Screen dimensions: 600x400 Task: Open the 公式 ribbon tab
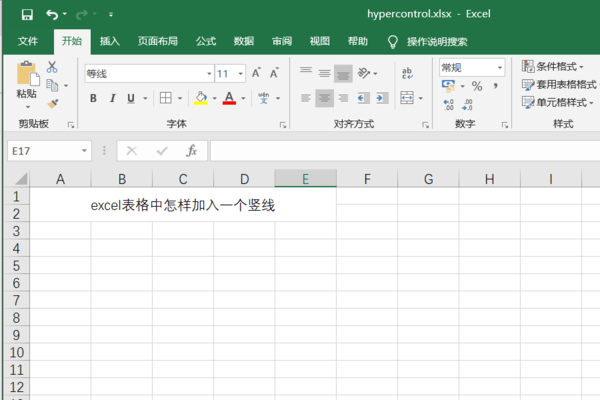pos(206,41)
